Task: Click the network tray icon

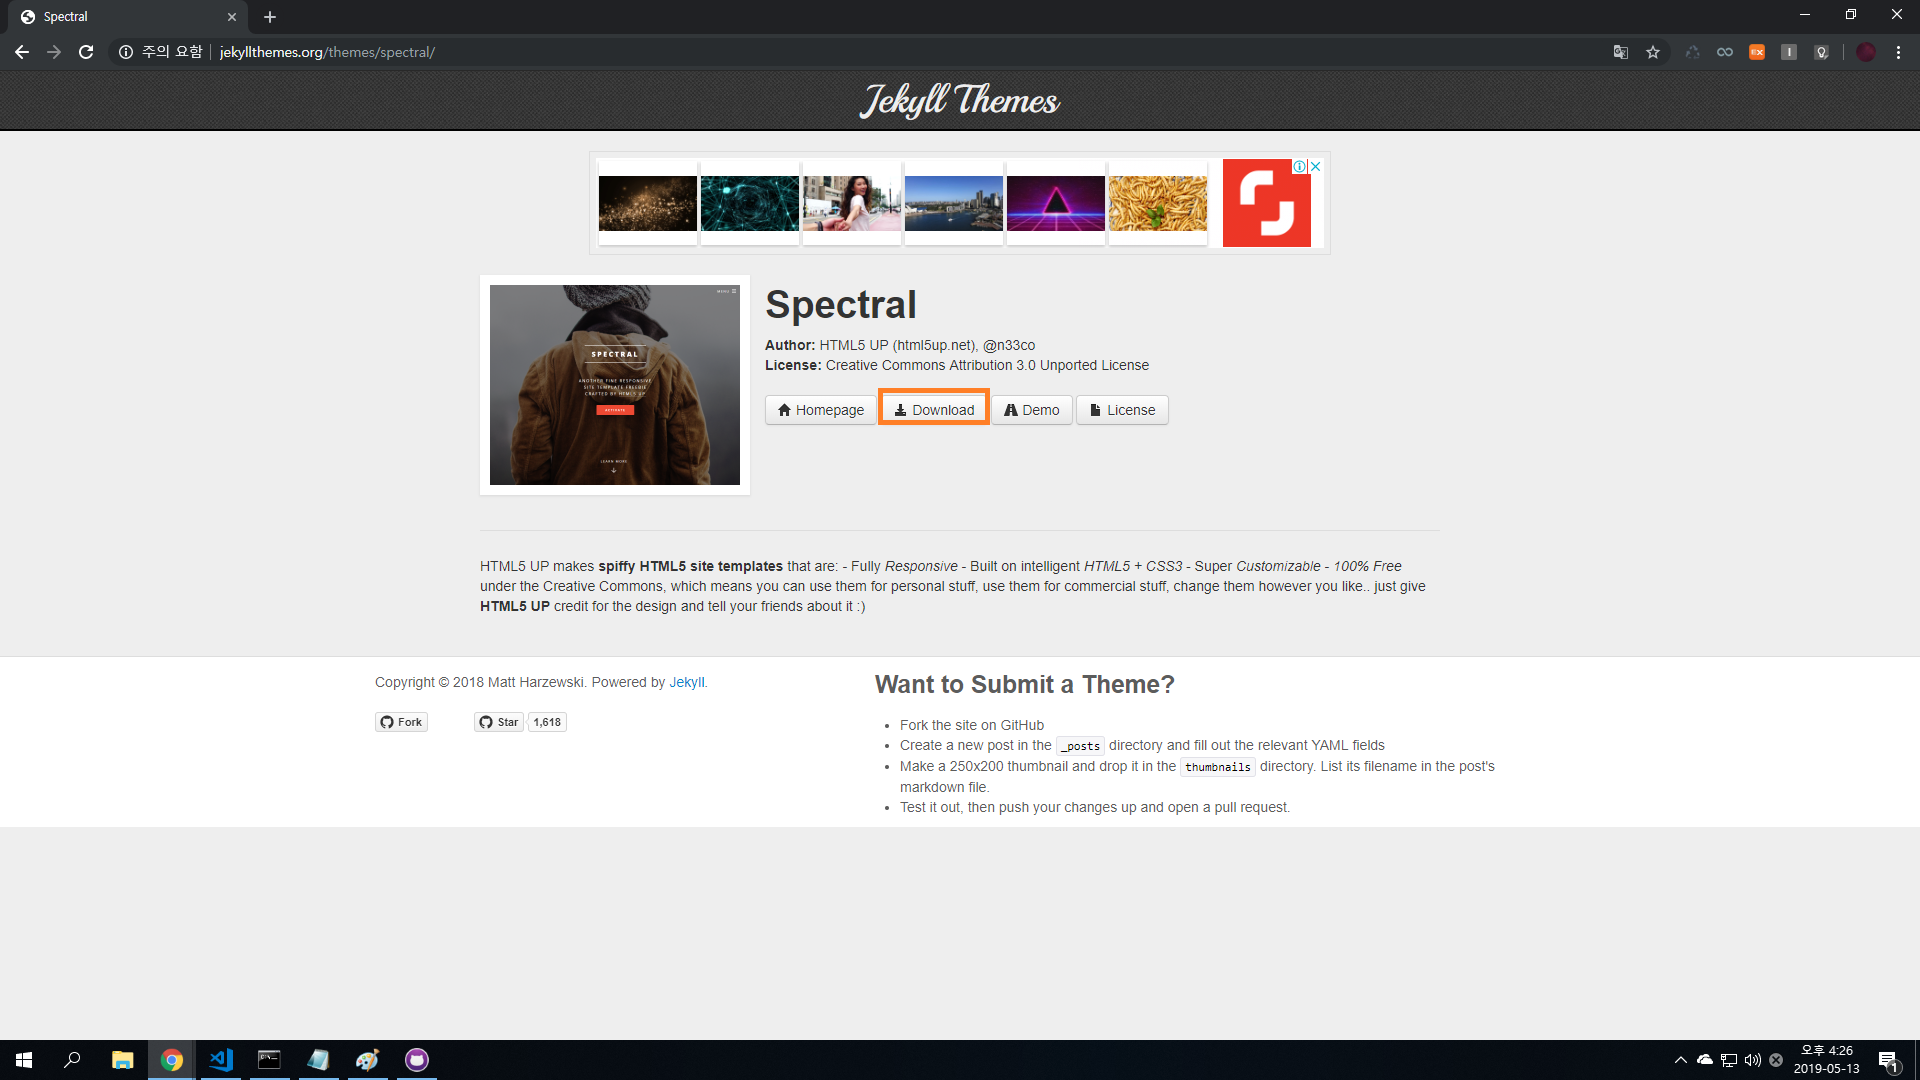Action: [1729, 1060]
